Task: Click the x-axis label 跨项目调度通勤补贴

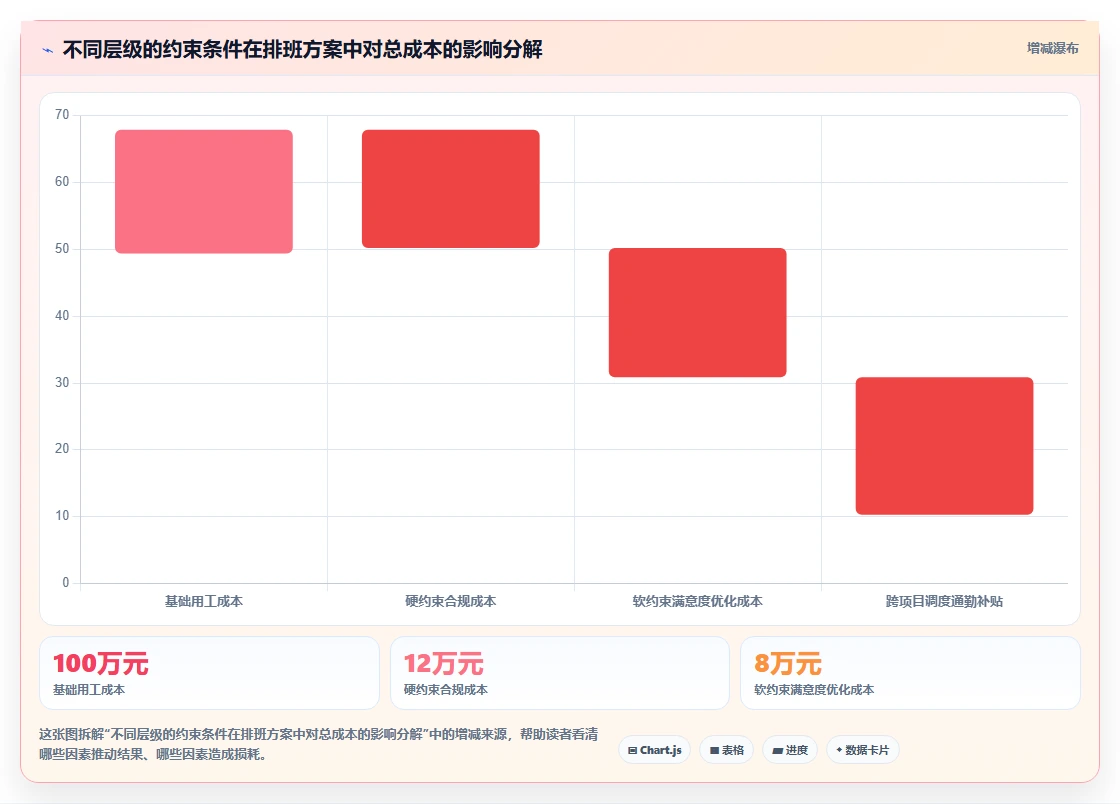Action: [x=944, y=601]
